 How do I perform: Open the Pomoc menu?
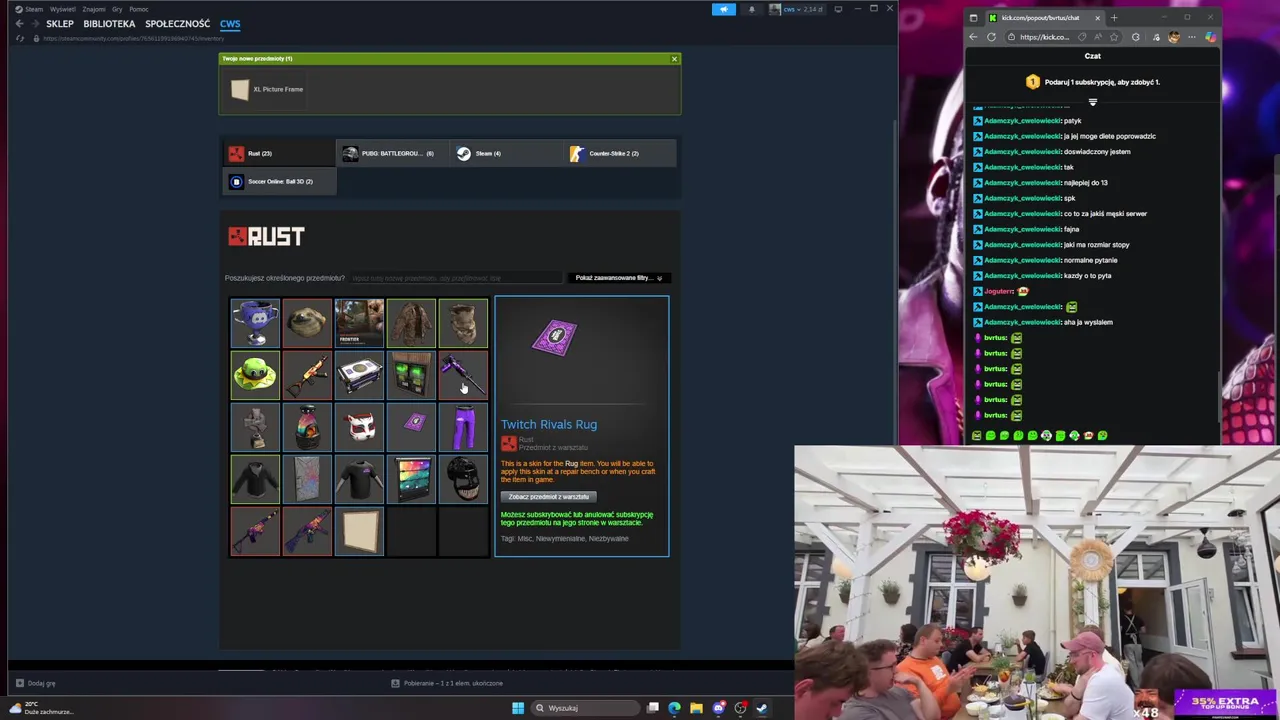tap(138, 9)
